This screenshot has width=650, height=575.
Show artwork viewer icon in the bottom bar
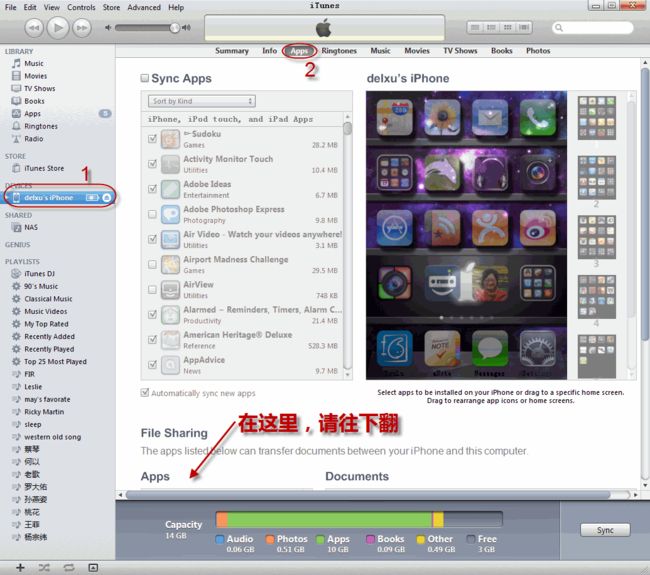tap(93, 568)
